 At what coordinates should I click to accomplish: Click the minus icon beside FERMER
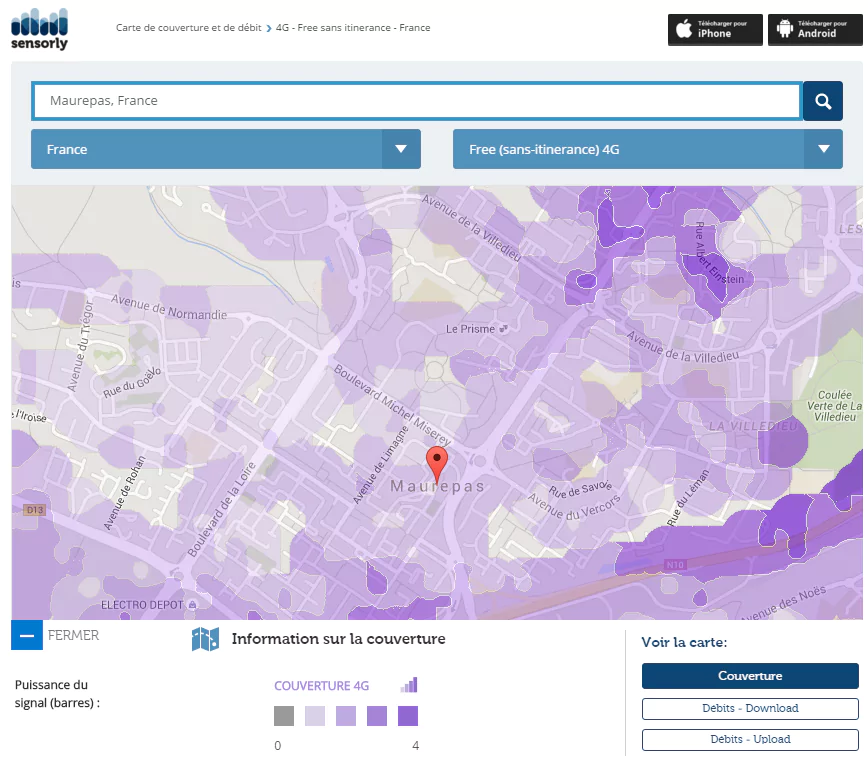coord(27,635)
